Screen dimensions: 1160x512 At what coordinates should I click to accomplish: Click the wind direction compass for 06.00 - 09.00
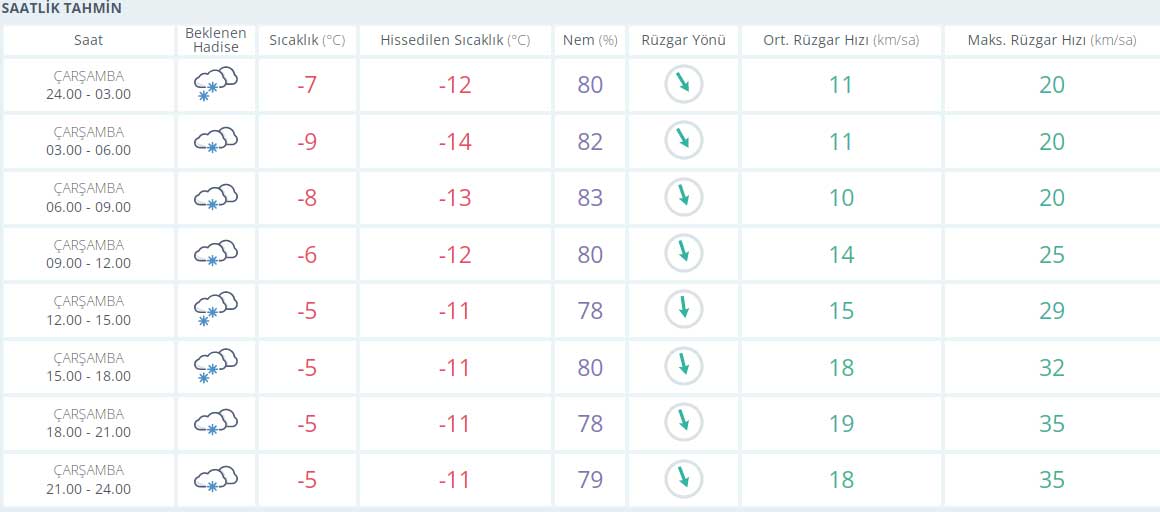(x=684, y=197)
